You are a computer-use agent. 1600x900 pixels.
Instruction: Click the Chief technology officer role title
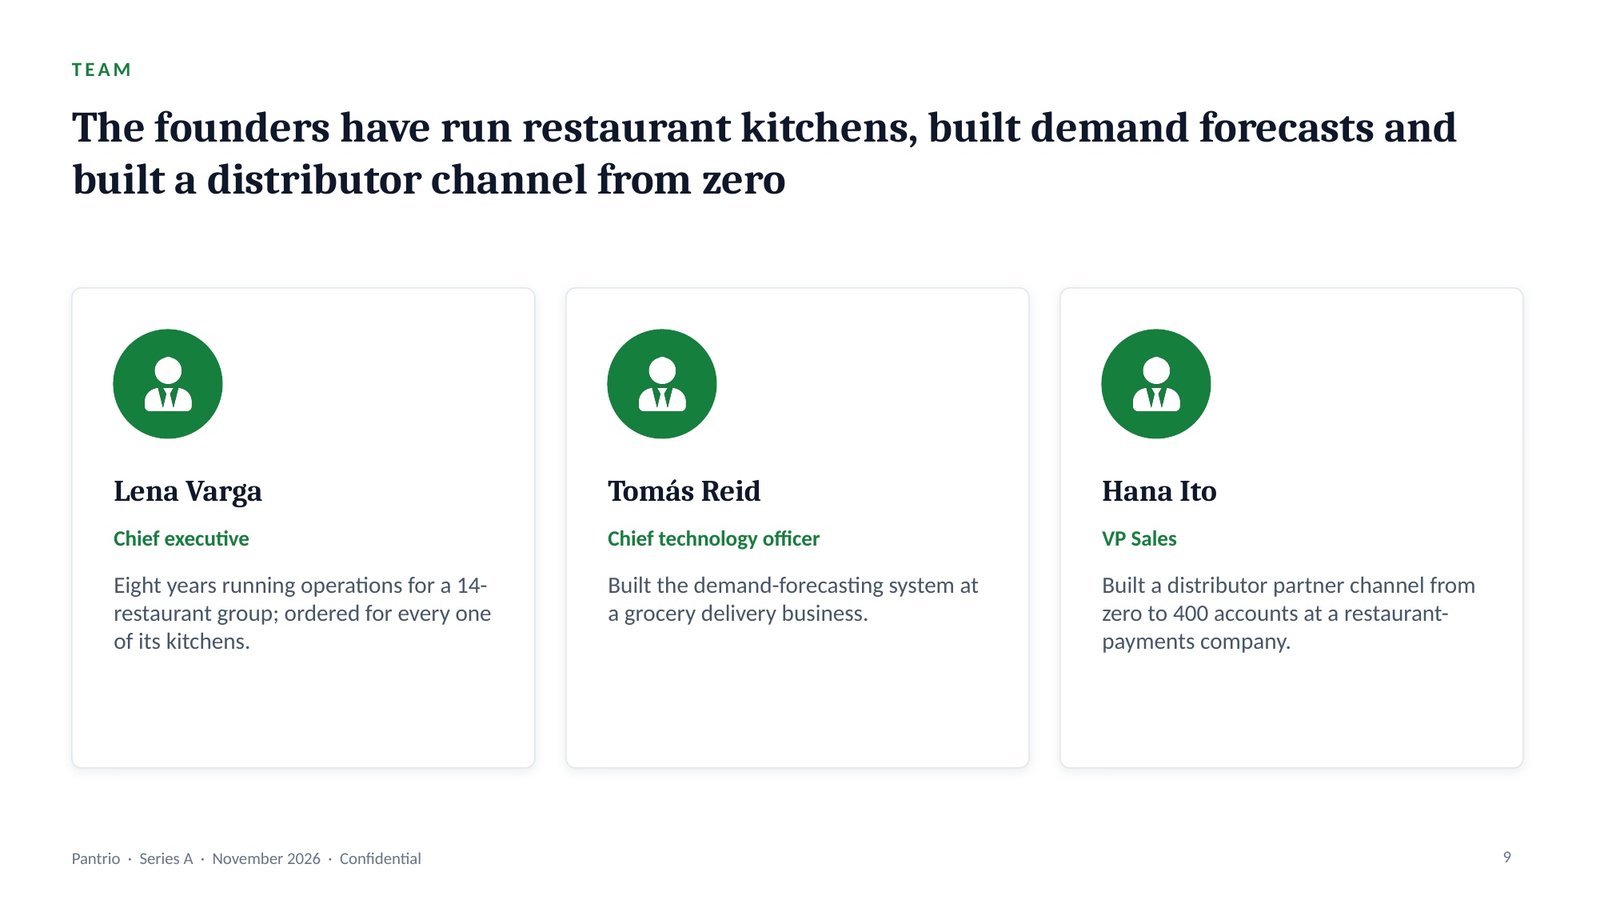[x=713, y=539]
